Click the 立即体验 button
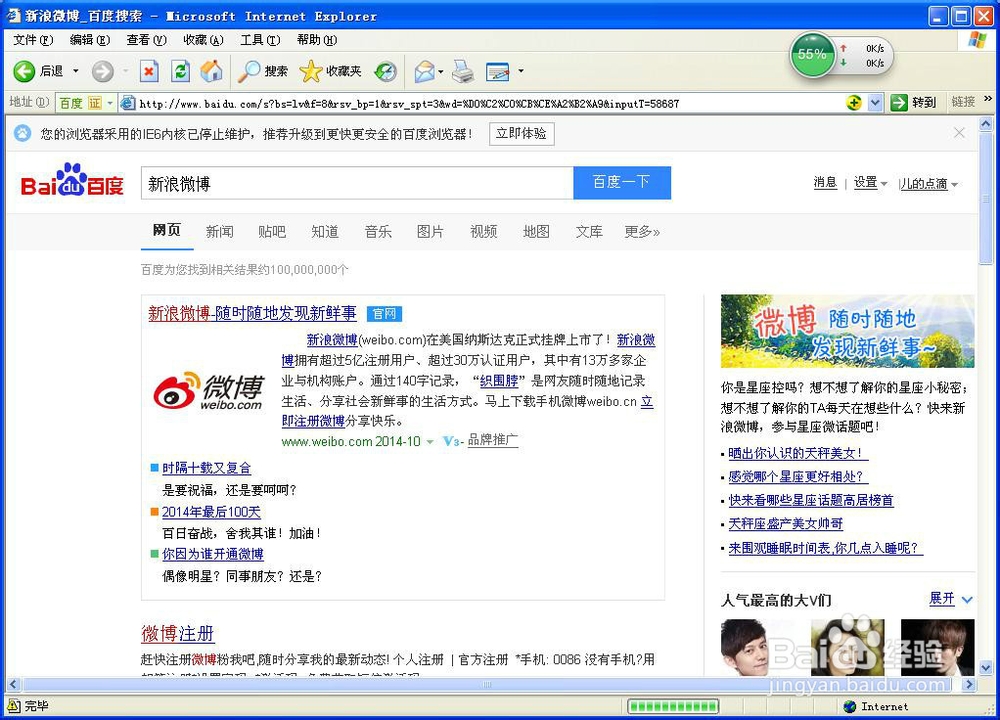This screenshot has width=1000, height=720. [x=522, y=133]
